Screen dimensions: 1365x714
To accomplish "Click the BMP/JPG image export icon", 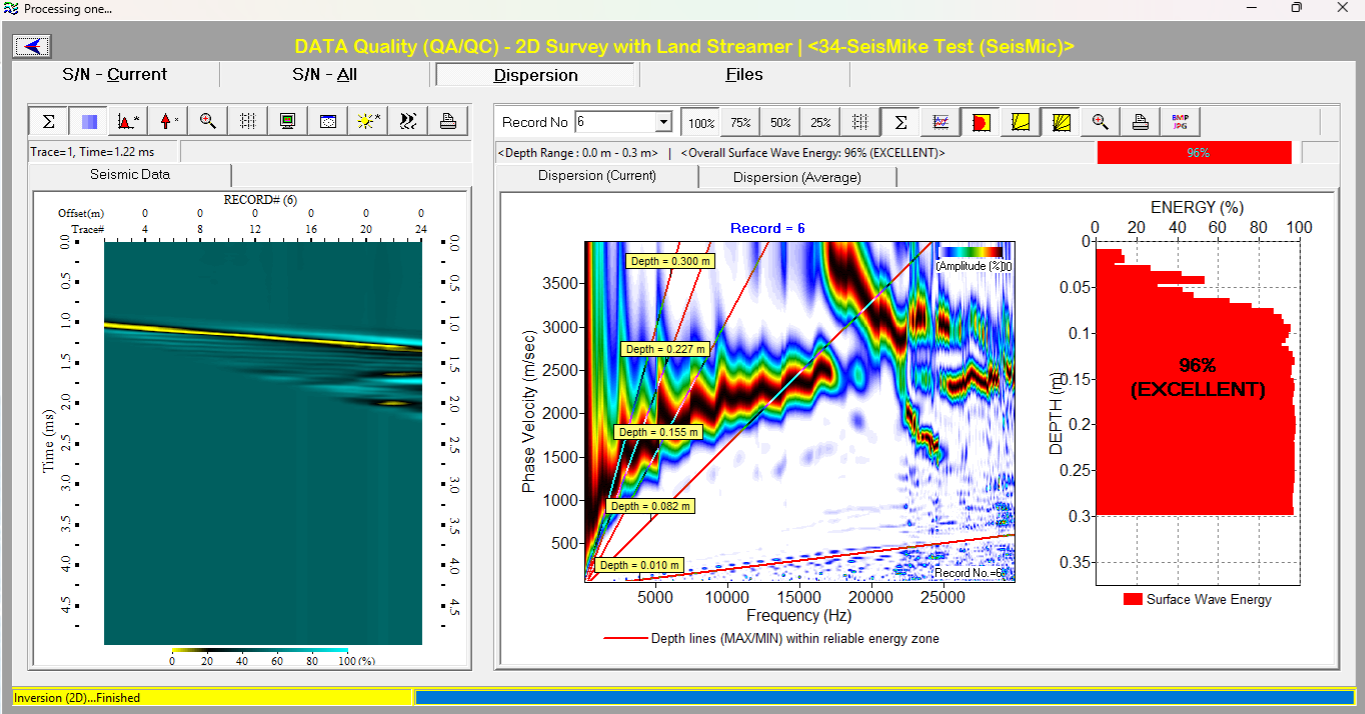I will click(x=1180, y=122).
